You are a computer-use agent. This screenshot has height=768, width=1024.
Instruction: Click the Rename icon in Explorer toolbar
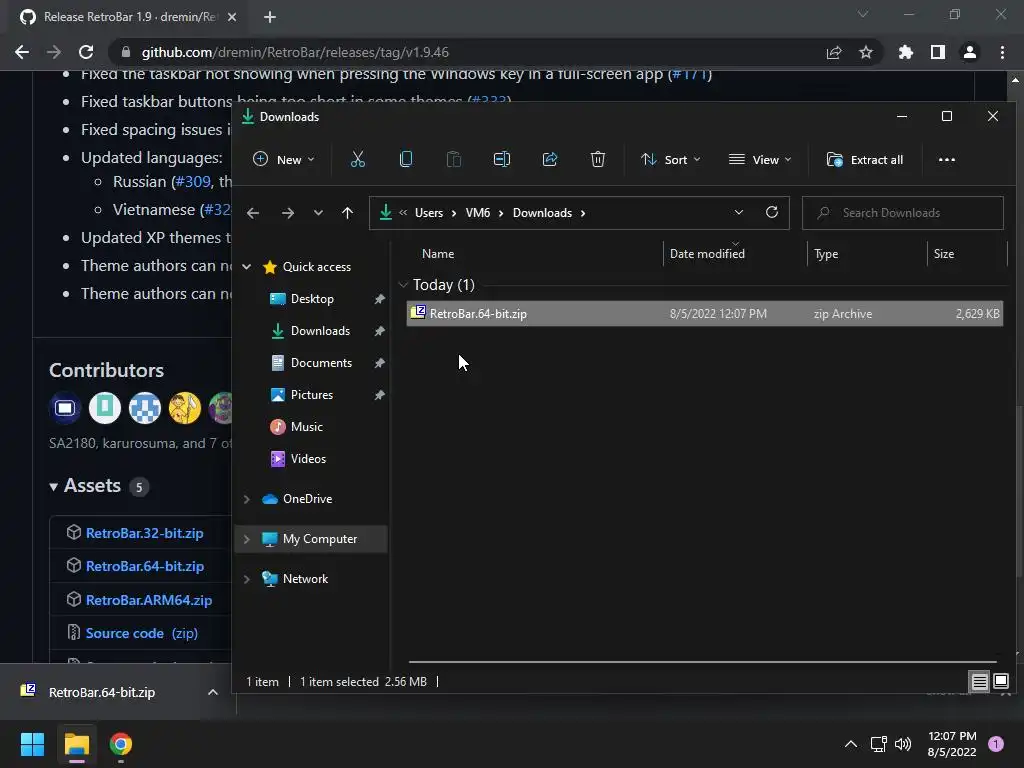pyautogui.click(x=502, y=159)
